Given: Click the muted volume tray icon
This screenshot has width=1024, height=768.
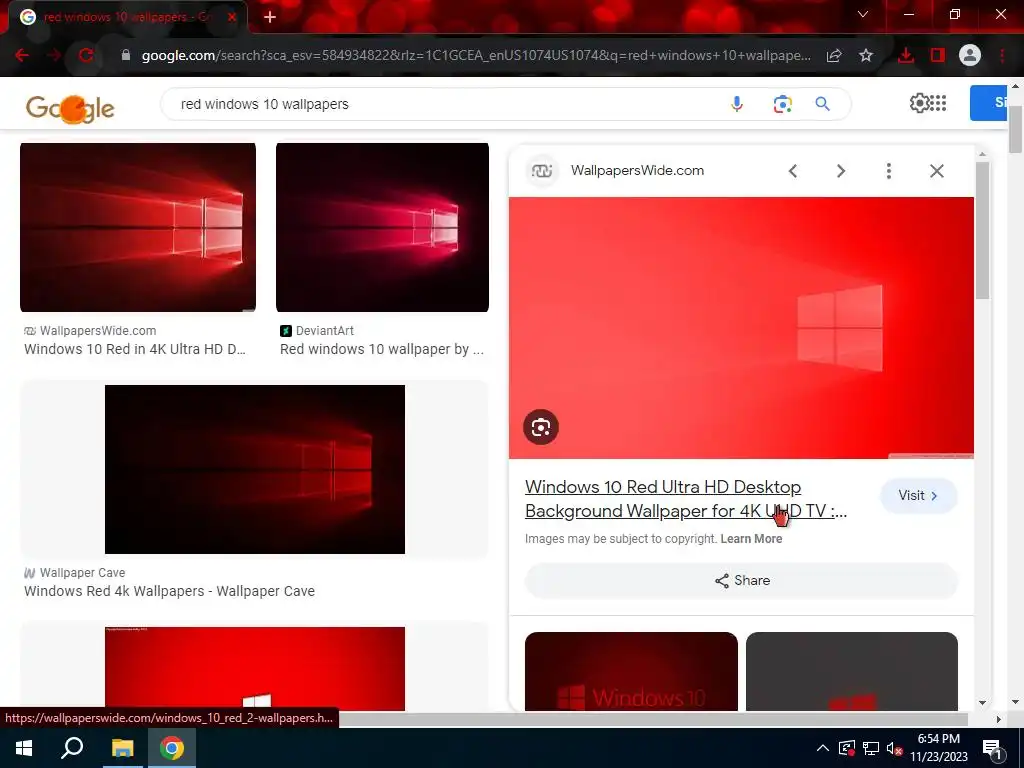Looking at the screenshot, I should click(894, 748).
